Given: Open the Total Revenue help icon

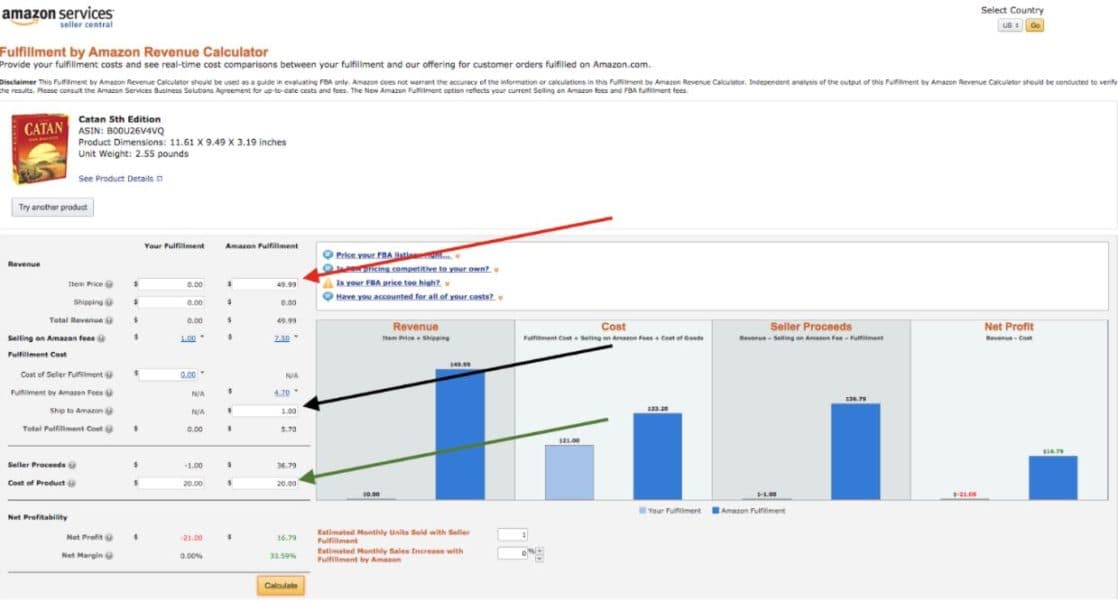Looking at the screenshot, I should 109,320.
